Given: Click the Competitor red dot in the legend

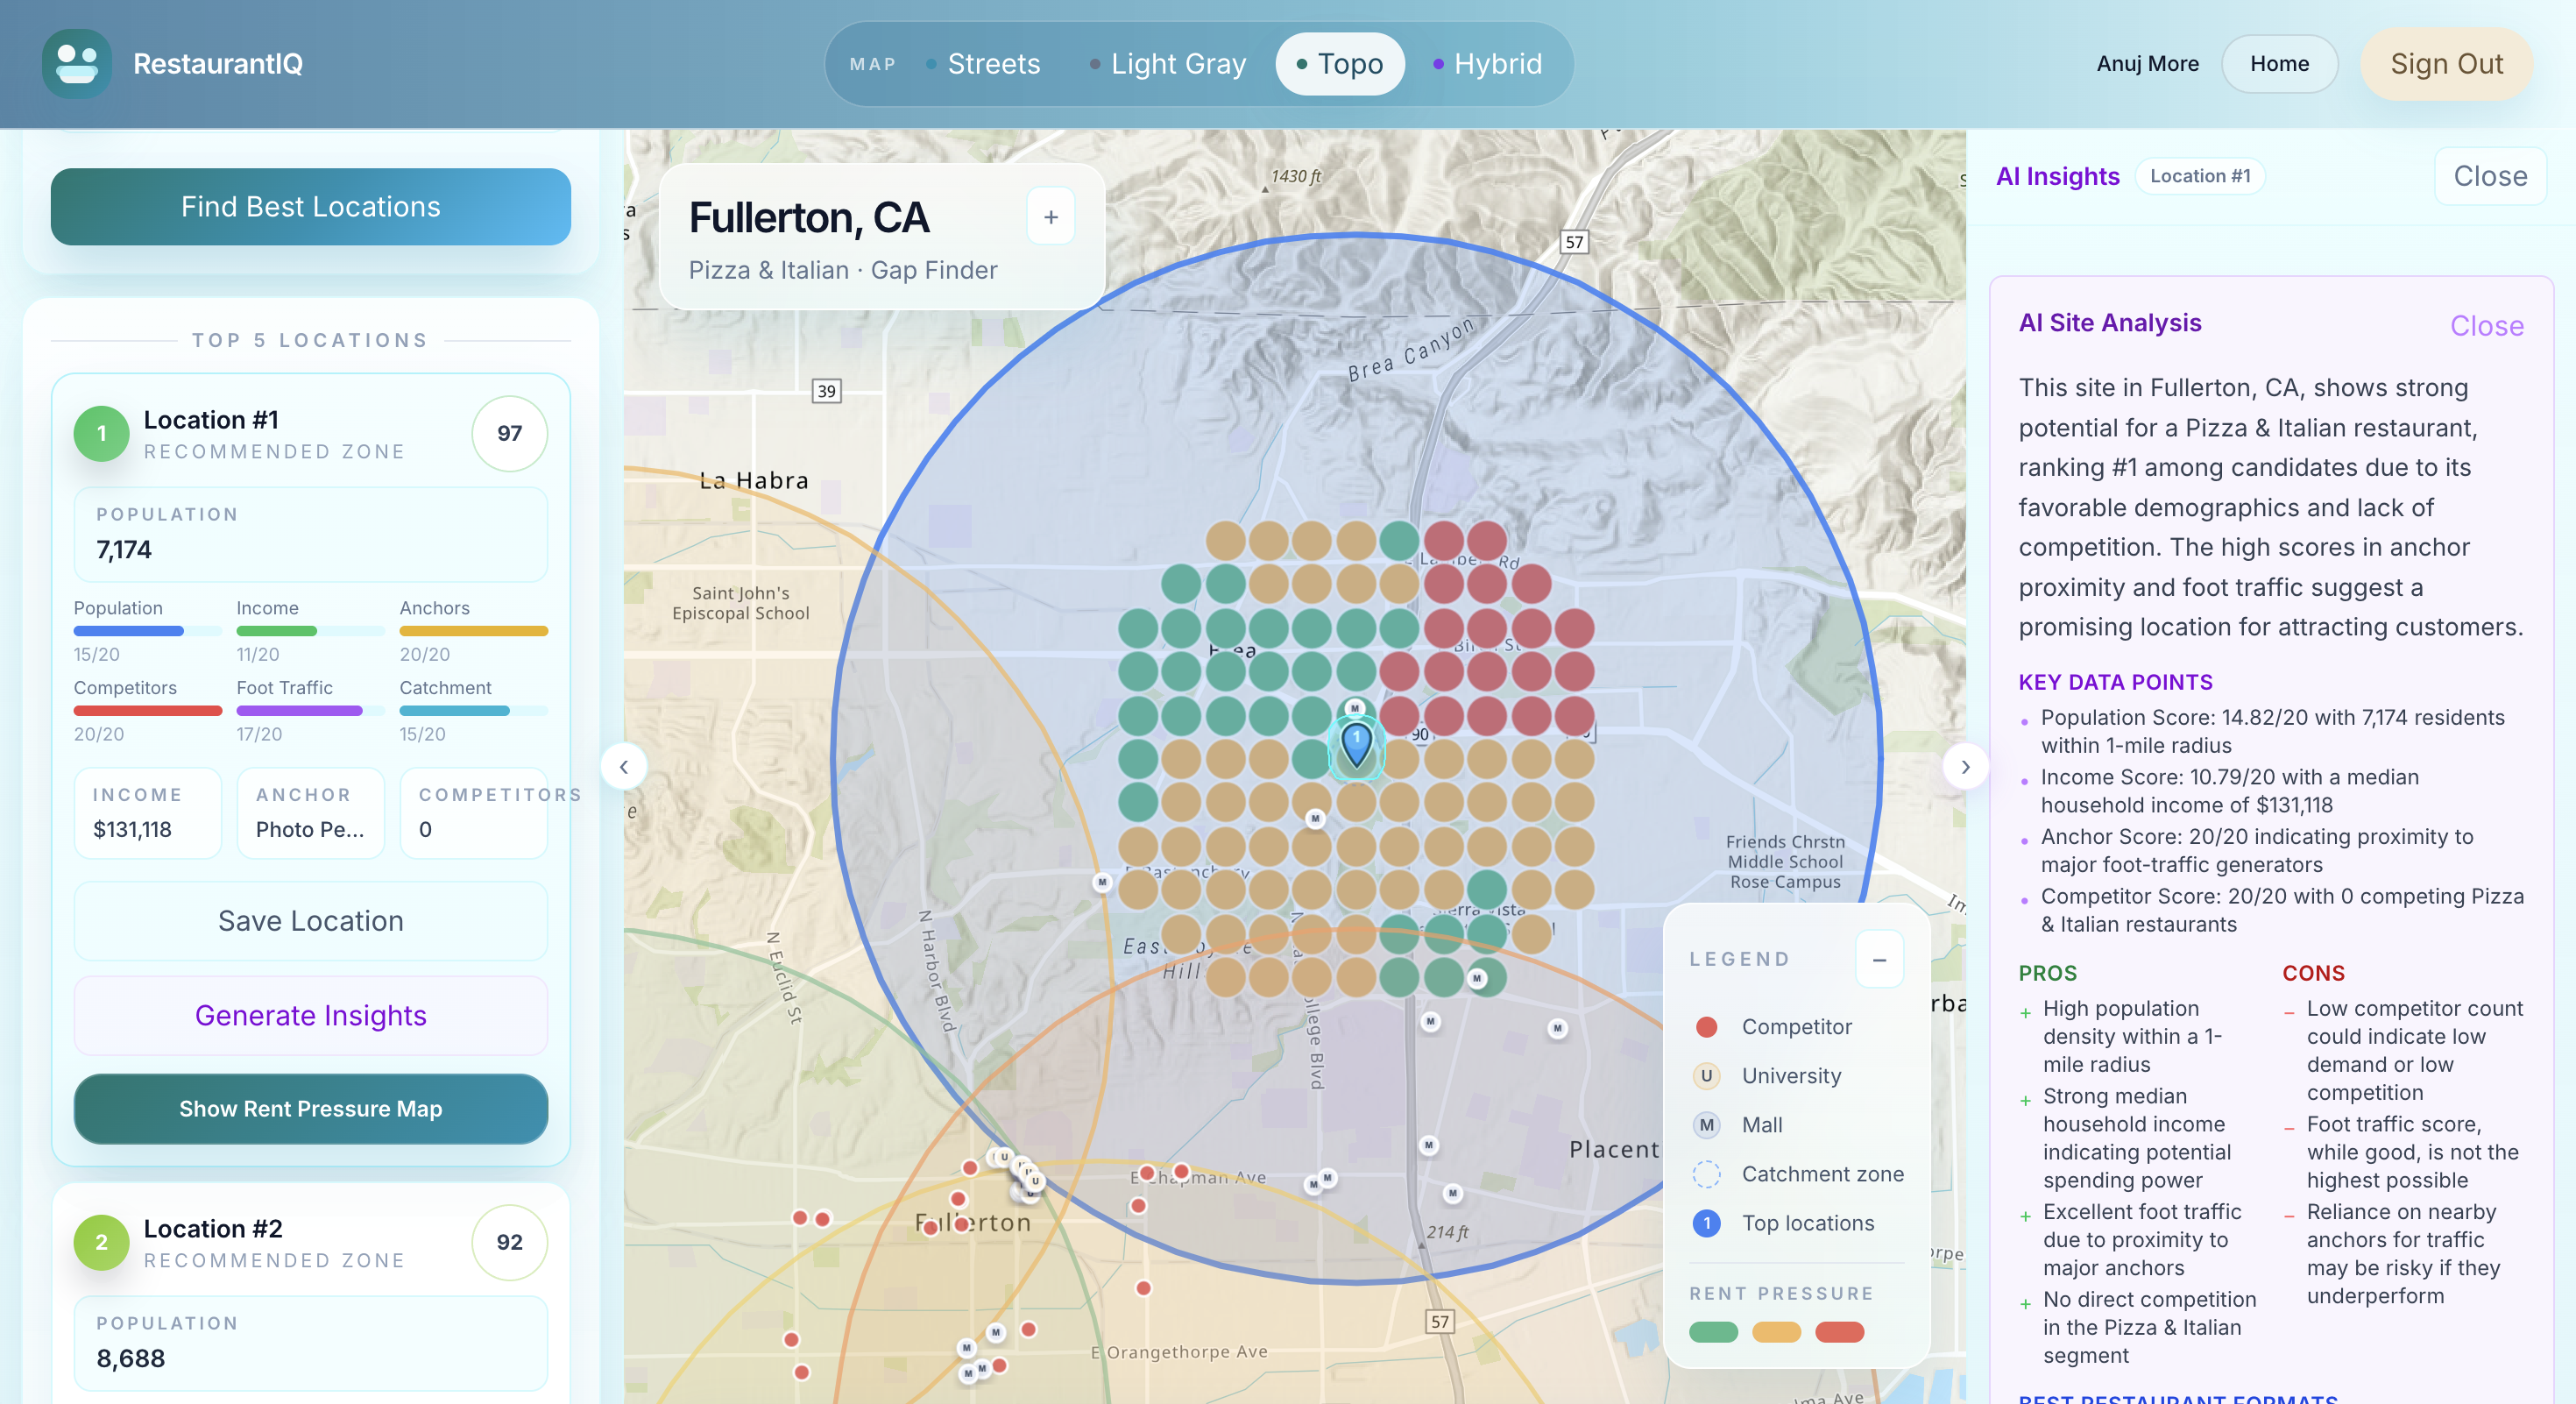Looking at the screenshot, I should (1706, 1027).
